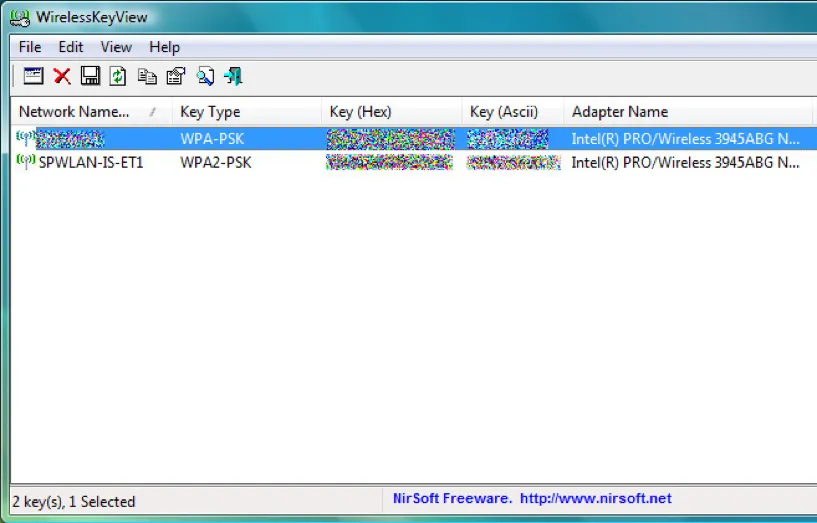Copy selected items using the copy icon
This screenshot has width=817, height=523.
147,76
